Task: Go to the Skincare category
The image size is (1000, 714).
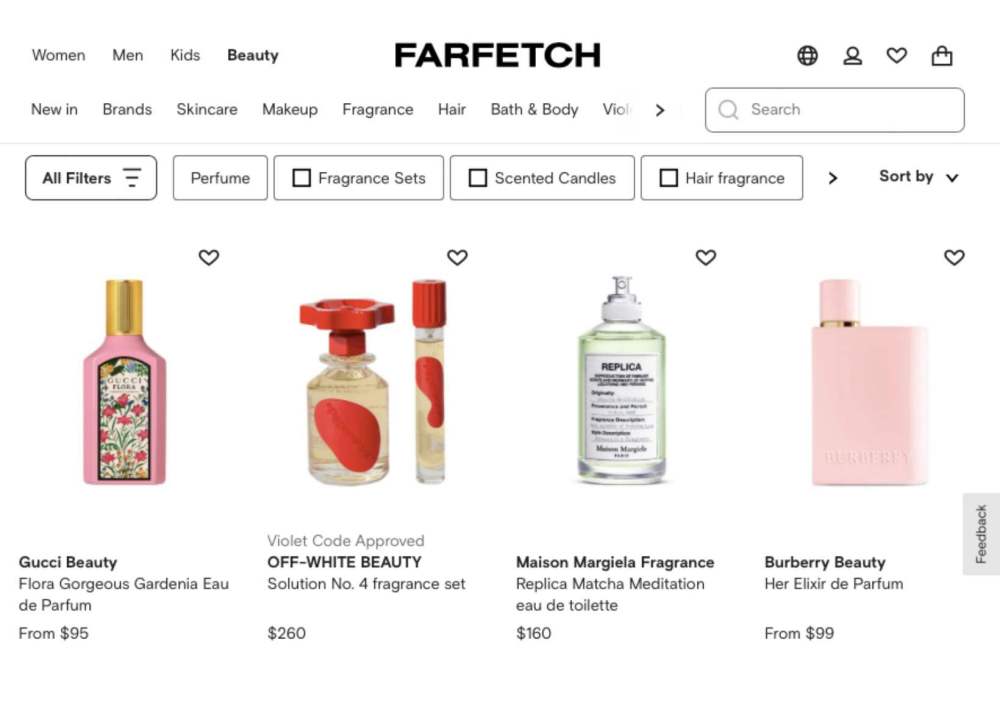Action: point(207,109)
